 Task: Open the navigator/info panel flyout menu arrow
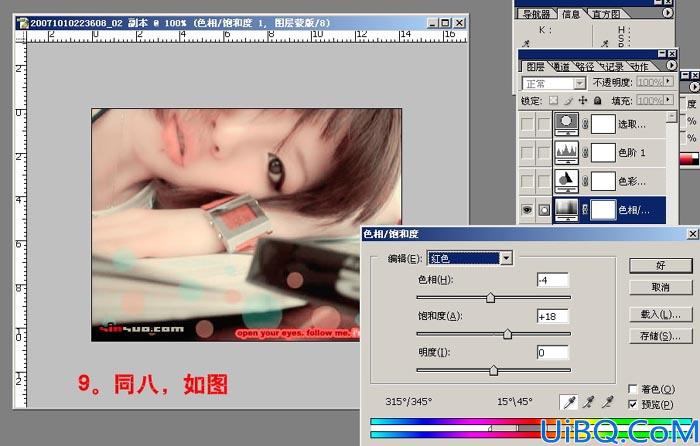click(667, 13)
